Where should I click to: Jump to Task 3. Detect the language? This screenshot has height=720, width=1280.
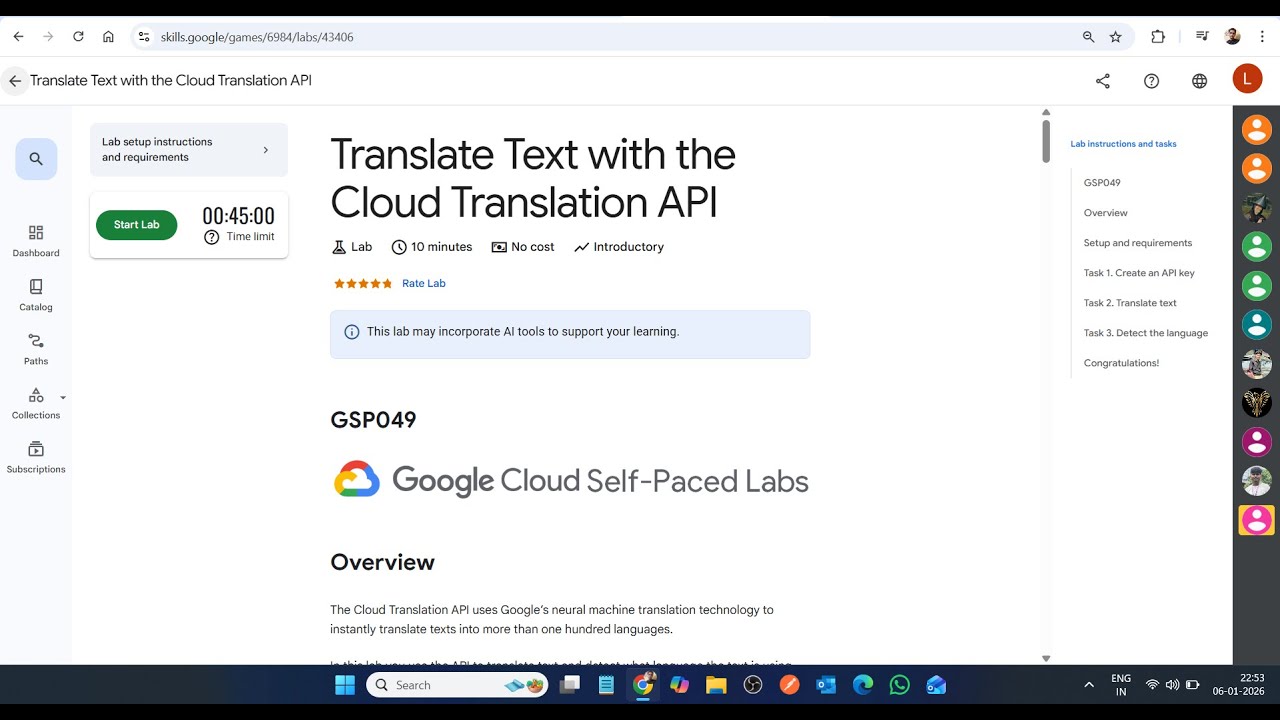click(x=1146, y=333)
